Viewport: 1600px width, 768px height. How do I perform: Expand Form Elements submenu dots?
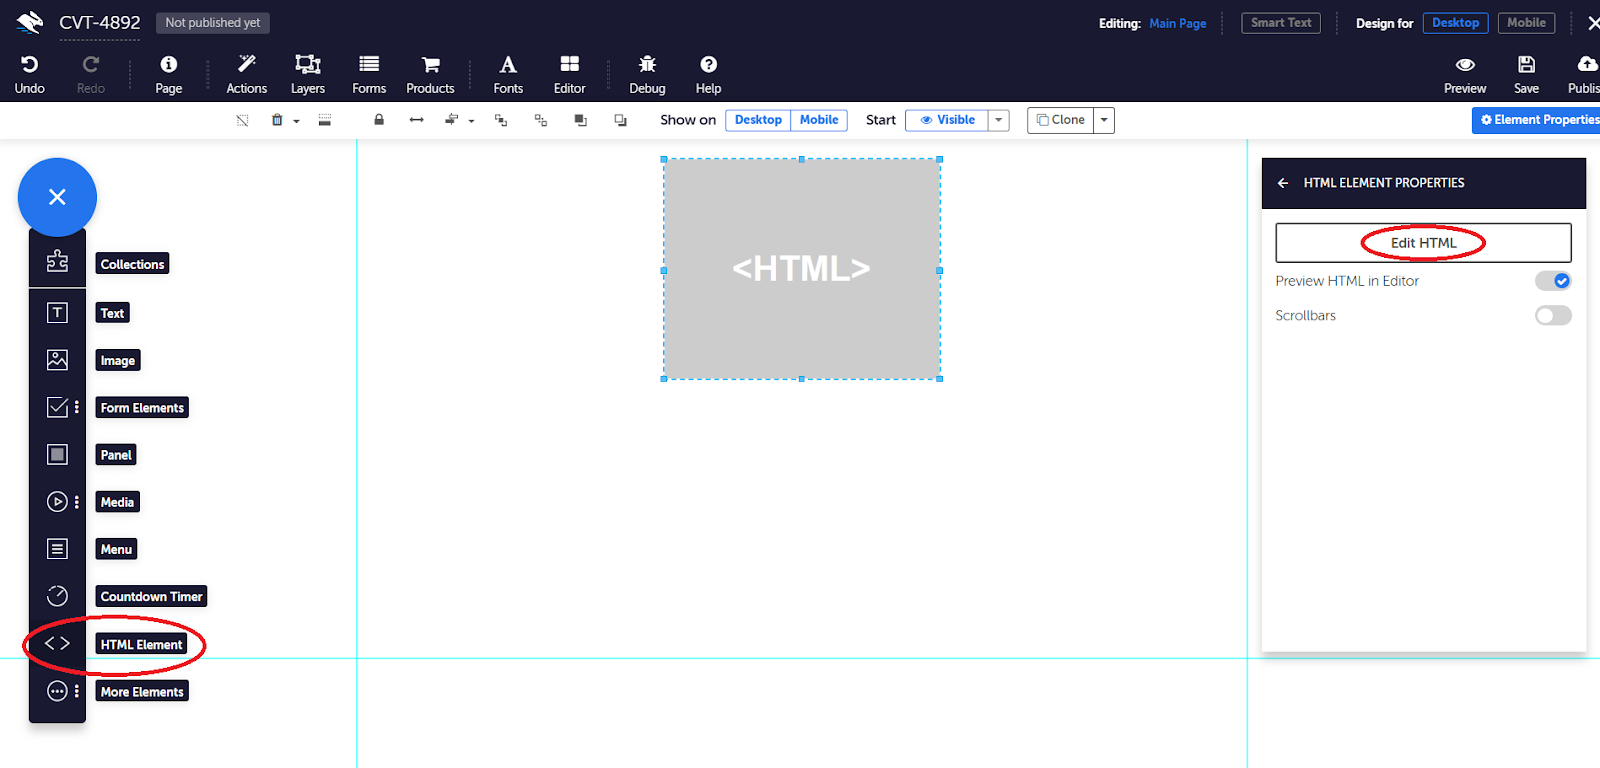click(77, 407)
